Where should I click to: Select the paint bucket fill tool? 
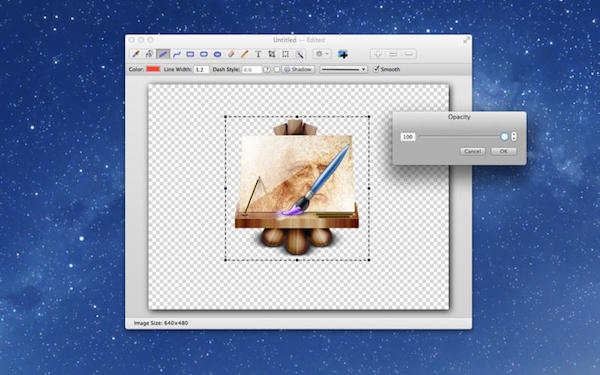point(149,54)
